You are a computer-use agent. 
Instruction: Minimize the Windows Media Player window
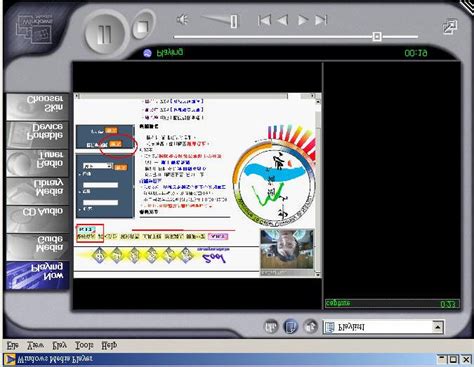point(442,360)
